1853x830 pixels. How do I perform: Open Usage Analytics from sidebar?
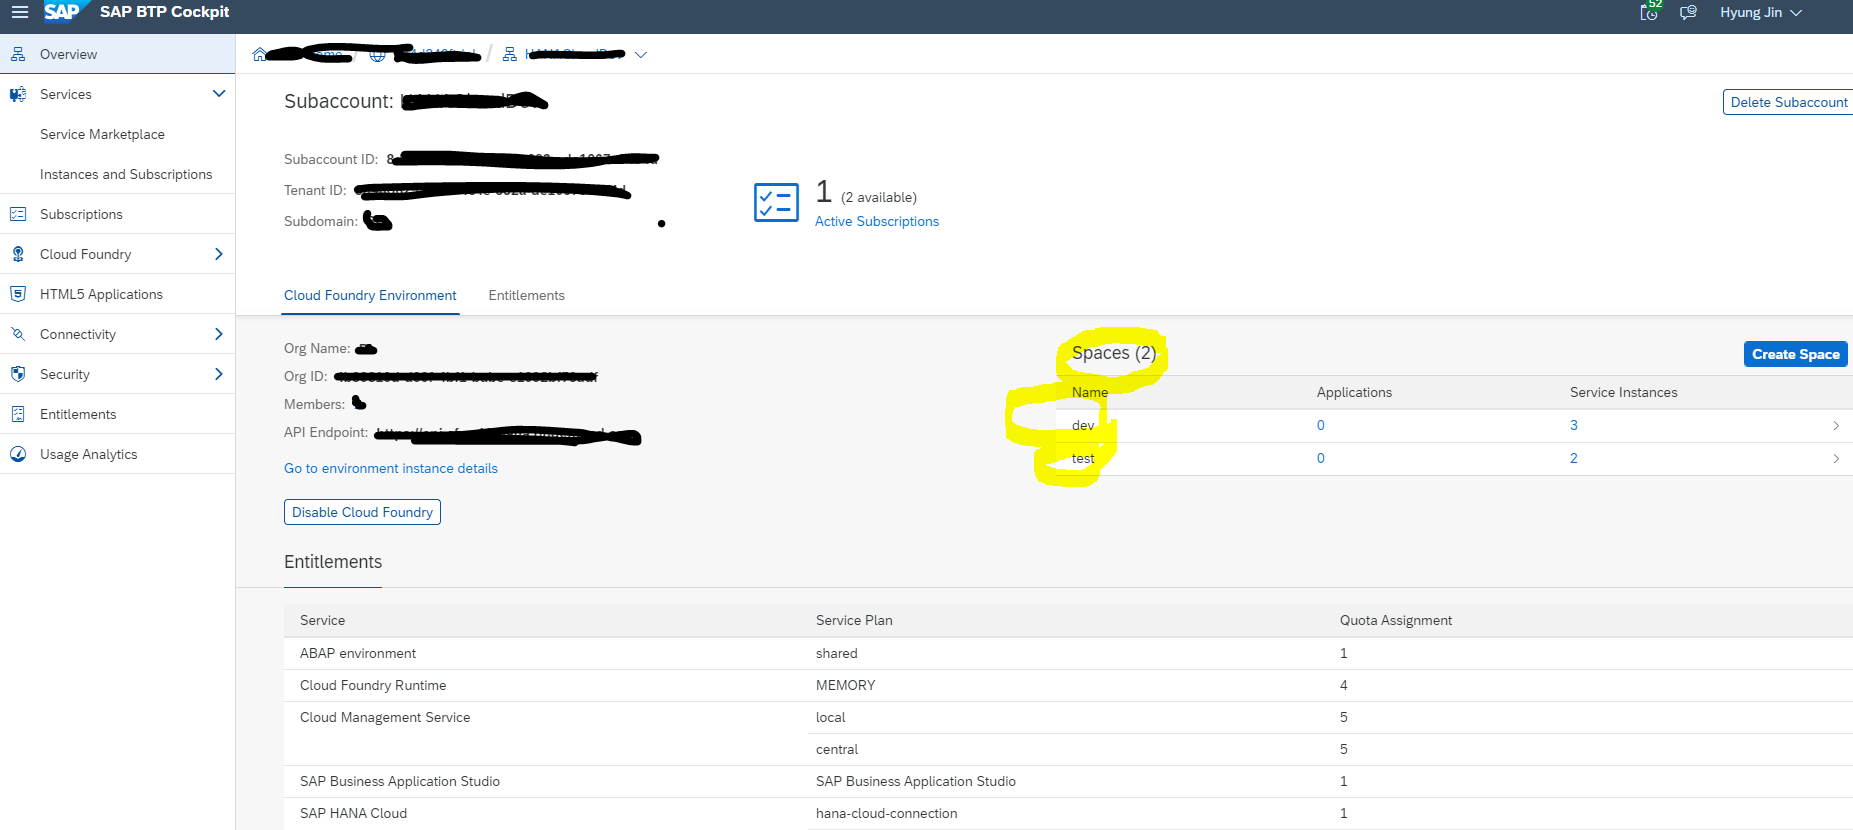(88, 454)
